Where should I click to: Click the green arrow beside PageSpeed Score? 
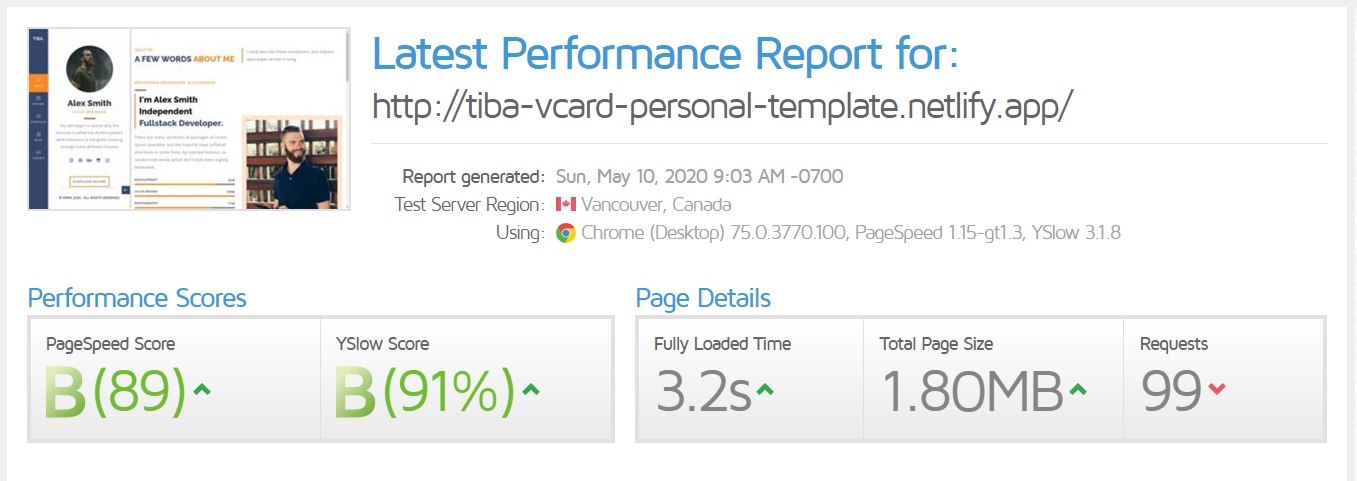201,390
